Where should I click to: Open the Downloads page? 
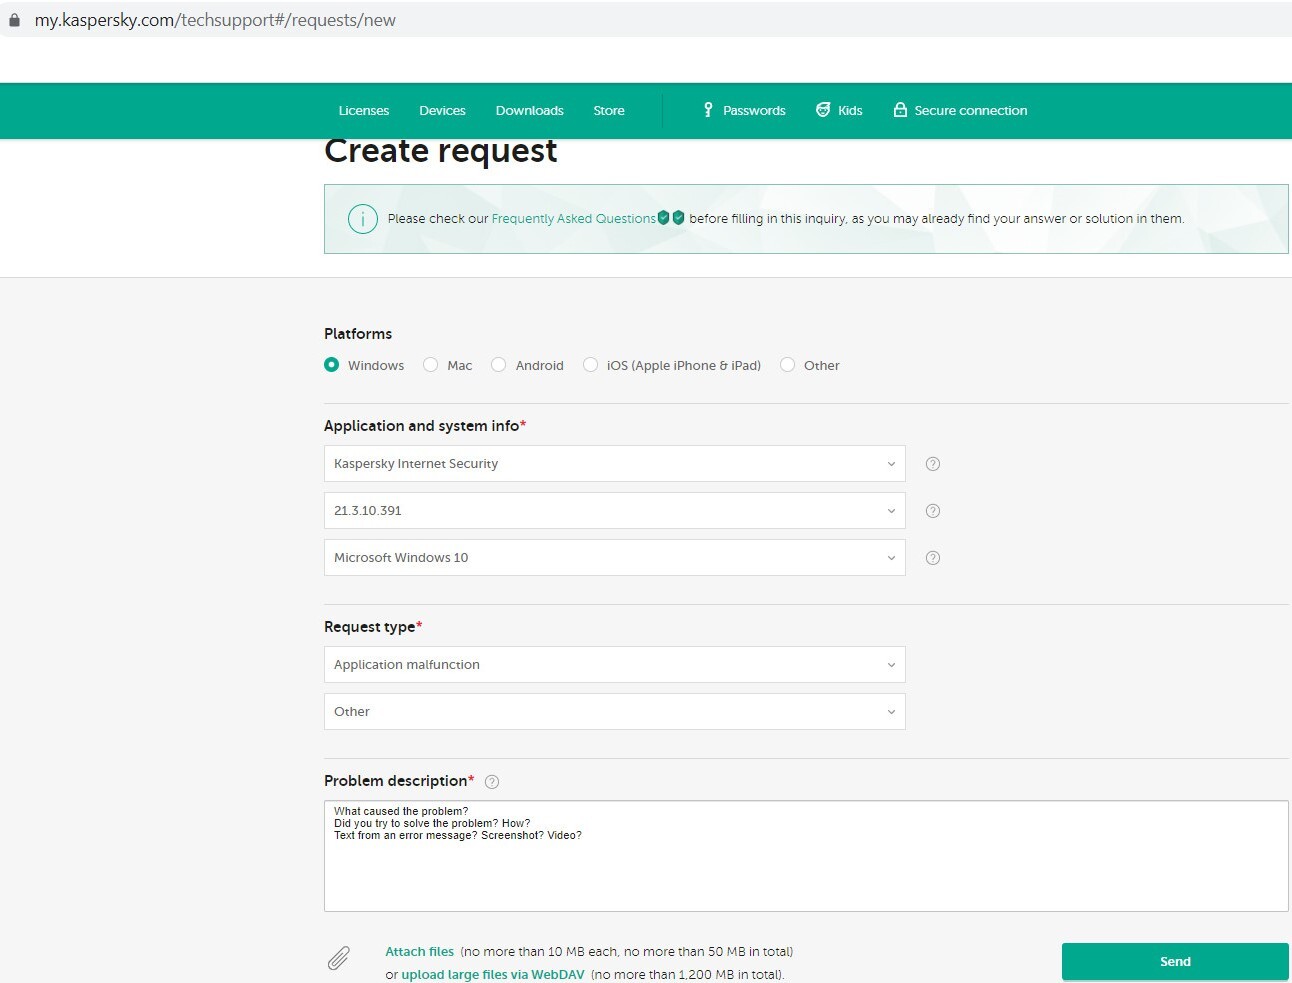tap(530, 111)
